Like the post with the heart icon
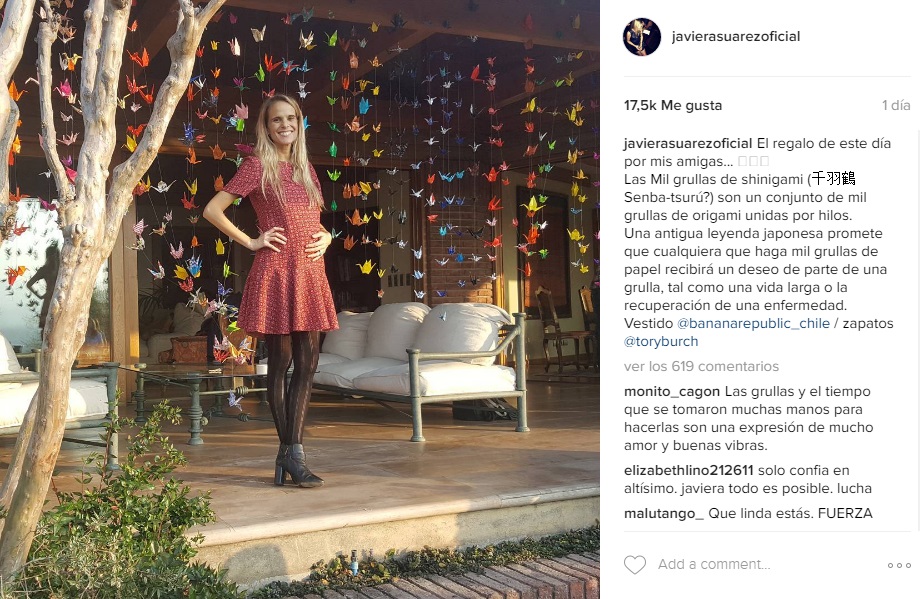920x599 pixels. 634,564
